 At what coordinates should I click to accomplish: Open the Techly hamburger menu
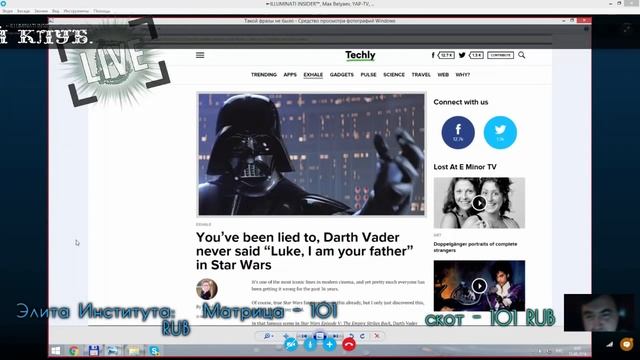click(200, 55)
